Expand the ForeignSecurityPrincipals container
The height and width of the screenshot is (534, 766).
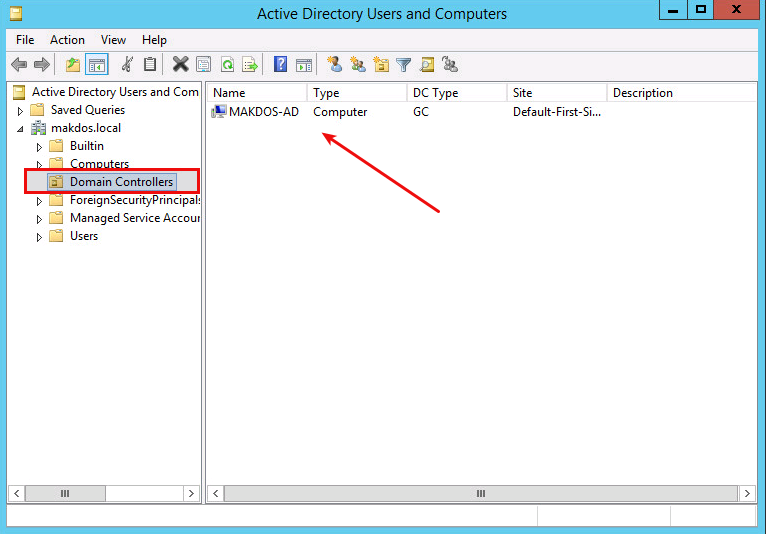click(39, 201)
